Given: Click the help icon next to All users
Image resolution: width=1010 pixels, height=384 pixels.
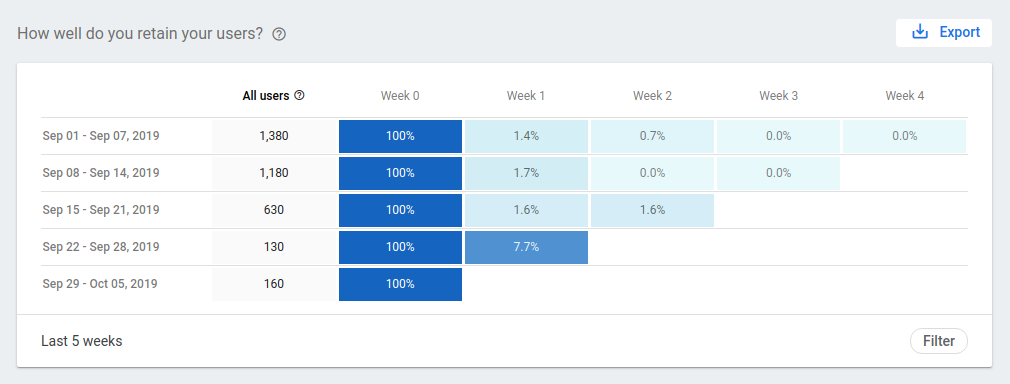Looking at the screenshot, I should coord(299,95).
